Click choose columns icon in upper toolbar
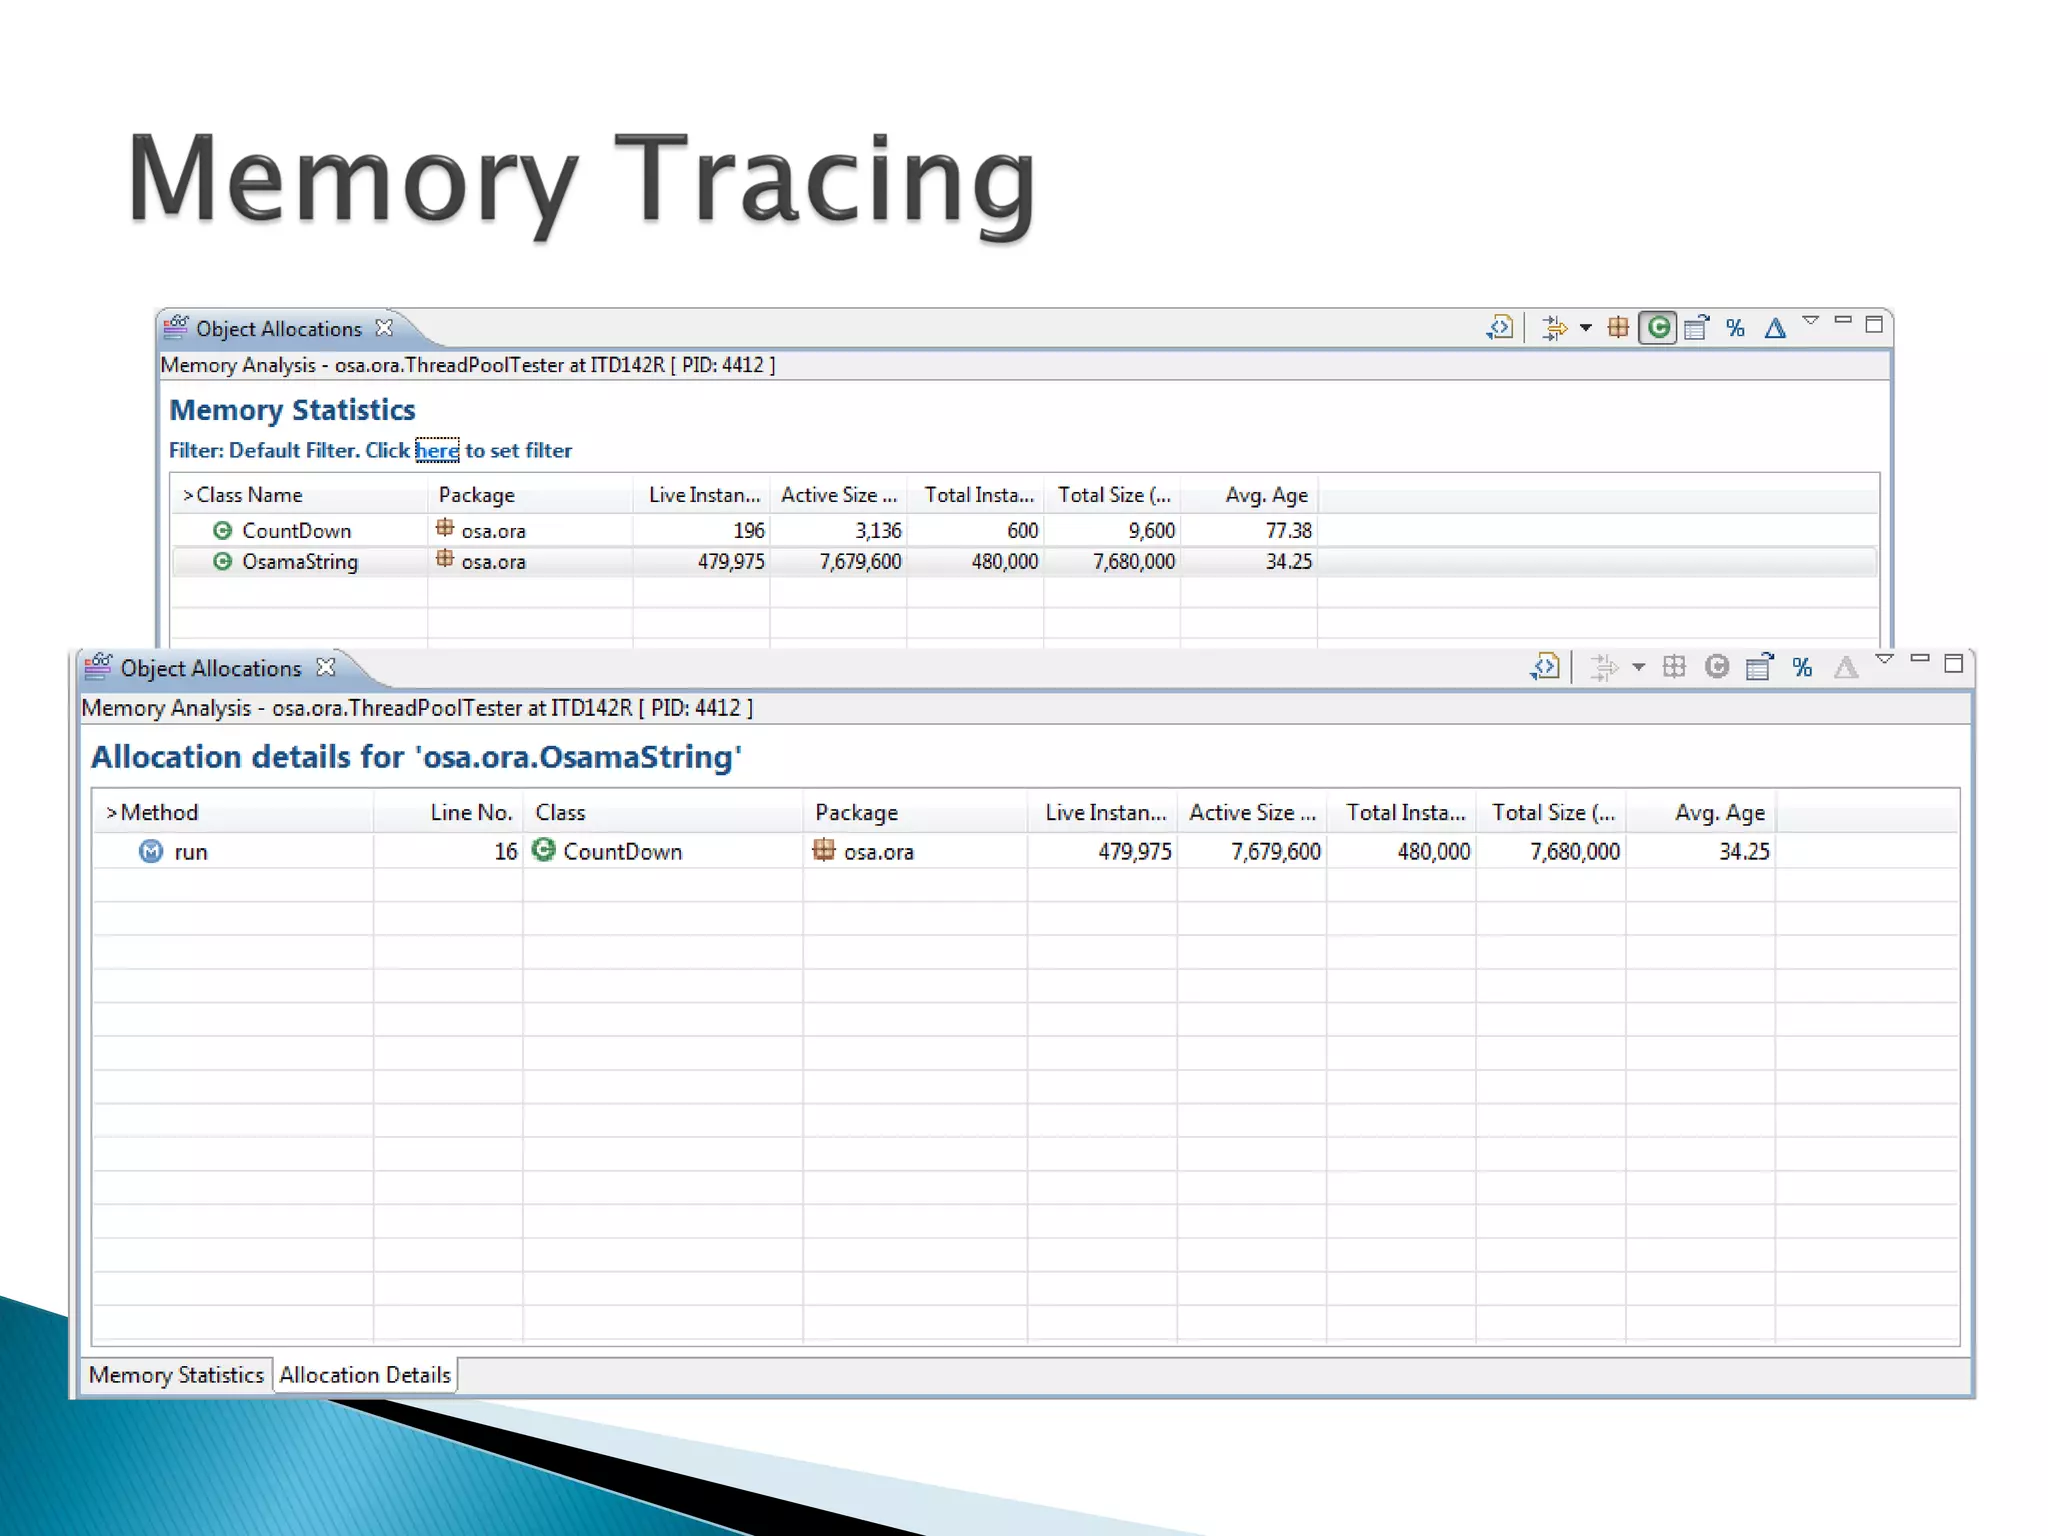Image resolution: width=2048 pixels, height=1536 pixels. [x=1696, y=327]
